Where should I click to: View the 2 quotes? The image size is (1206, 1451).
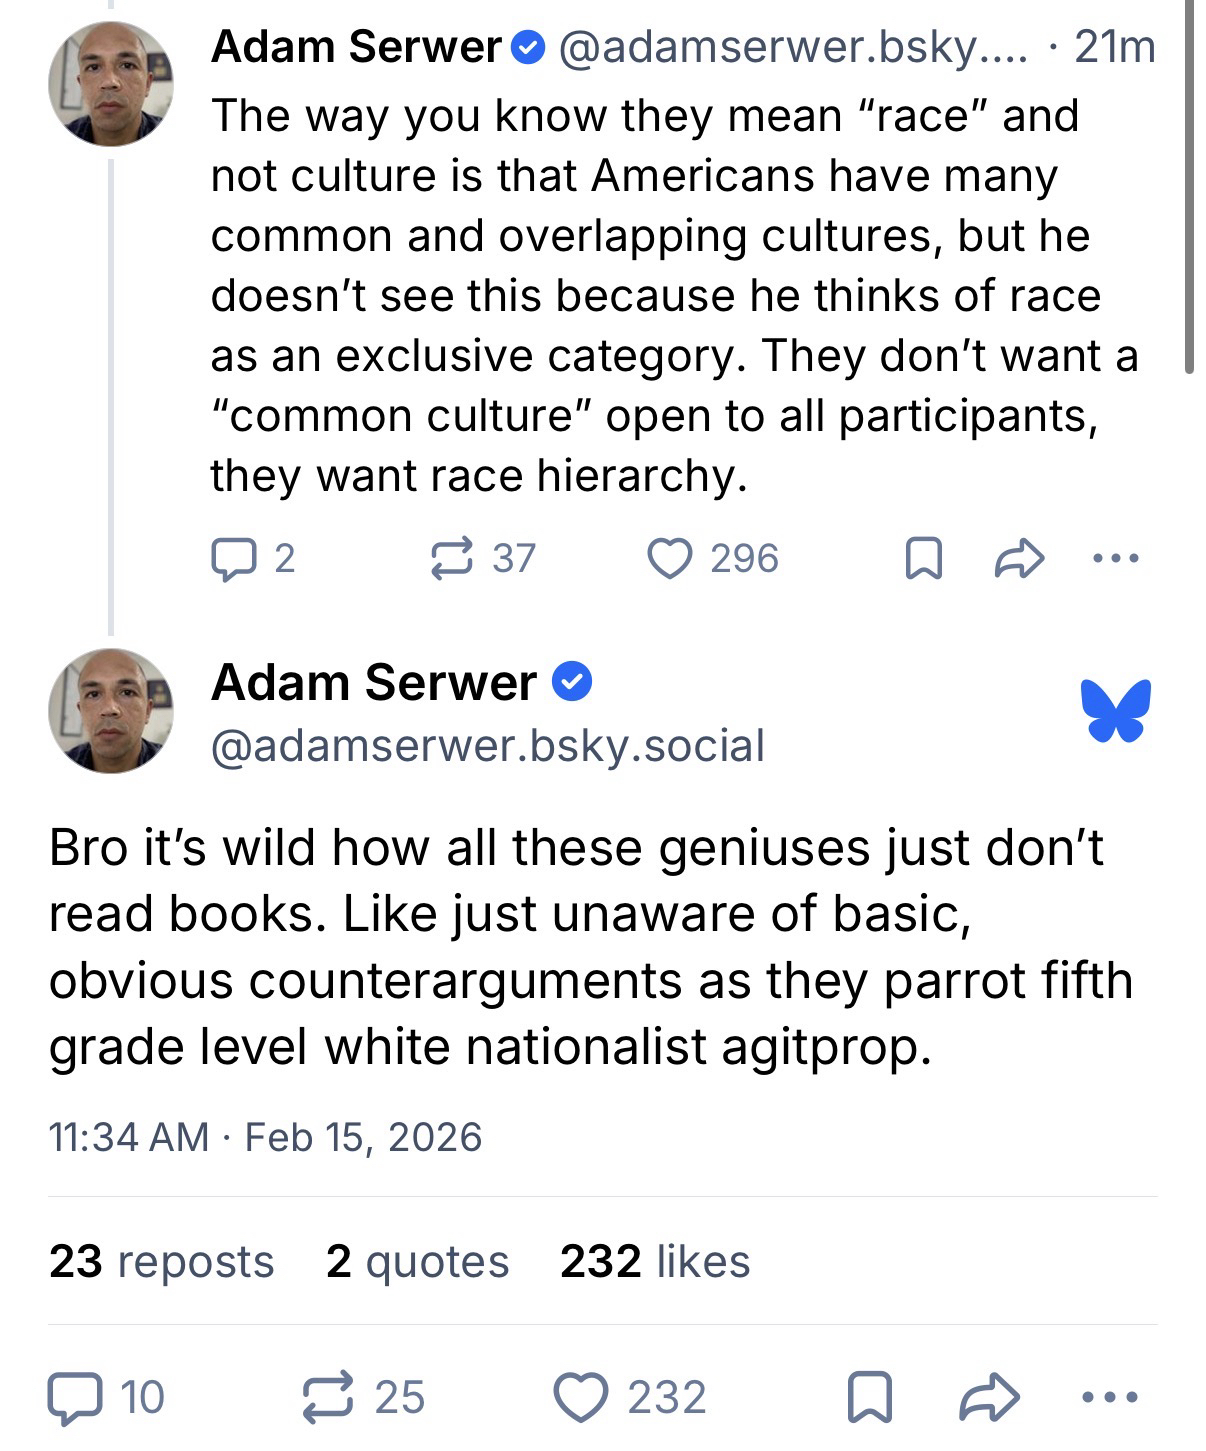417,1261
